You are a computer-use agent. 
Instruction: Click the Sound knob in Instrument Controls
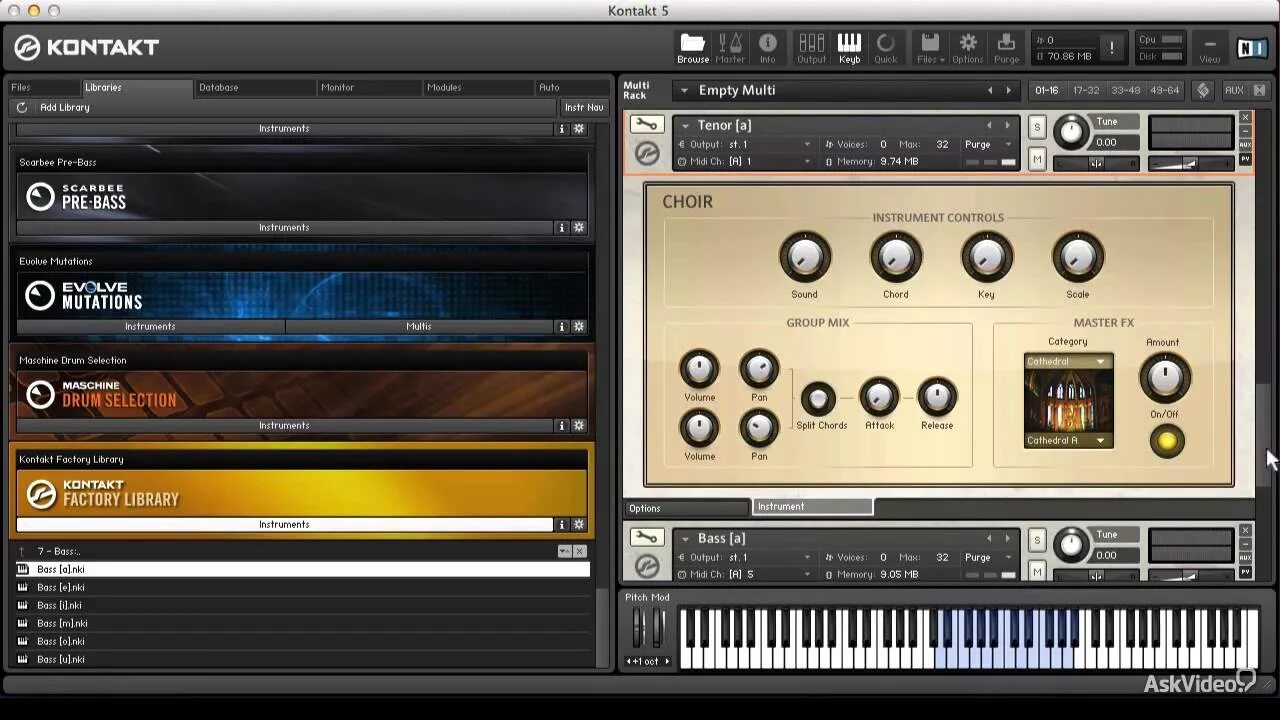[x=804, y=257]
